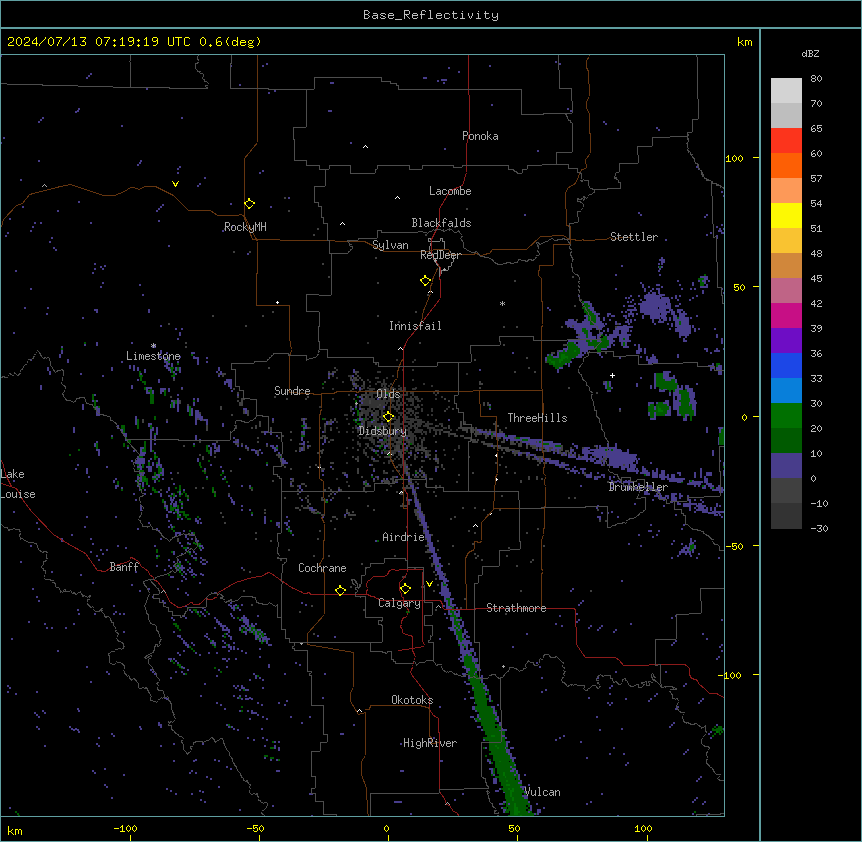Viewport: 862px width, 842px height.
Task: Click the yellow diamond marker below Cochrane
Action: [340, 590]
